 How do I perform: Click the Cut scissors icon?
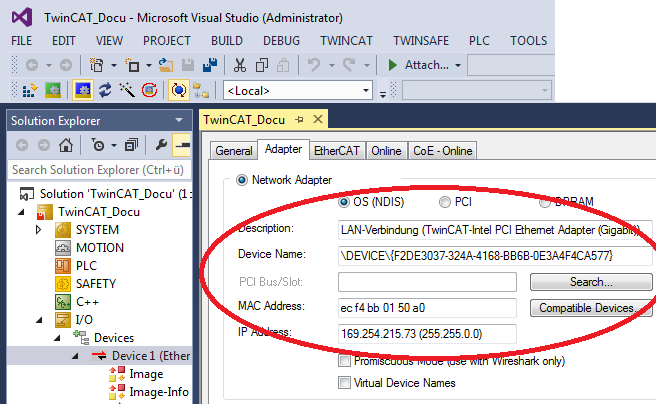pos(240,65)
